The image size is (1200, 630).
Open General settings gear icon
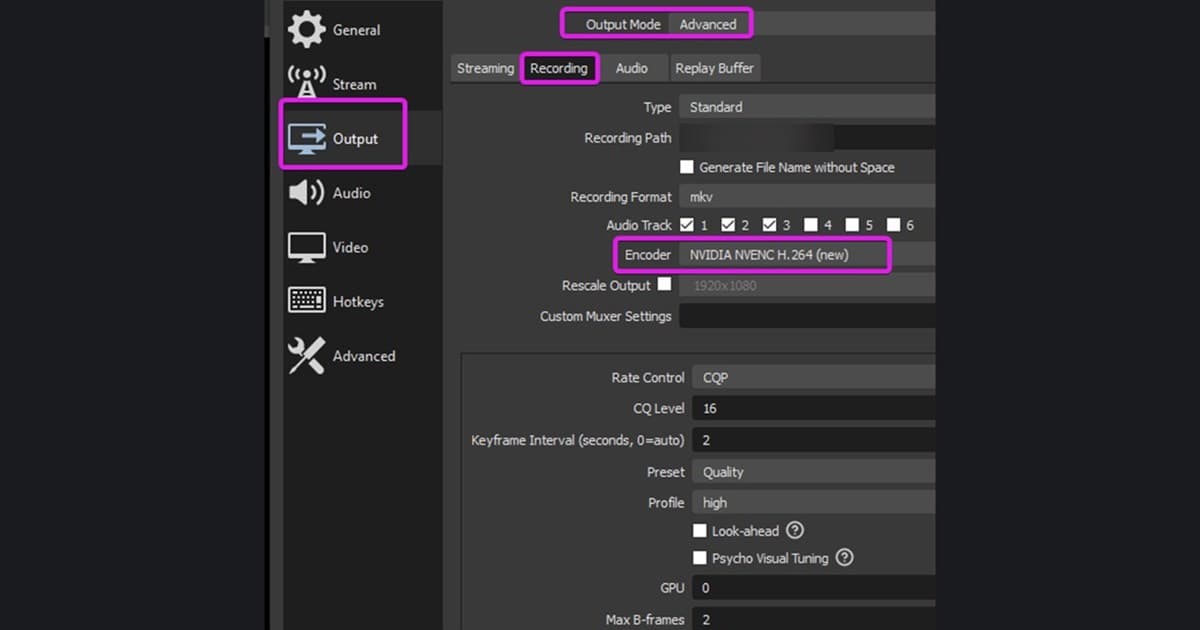(306, 29)
